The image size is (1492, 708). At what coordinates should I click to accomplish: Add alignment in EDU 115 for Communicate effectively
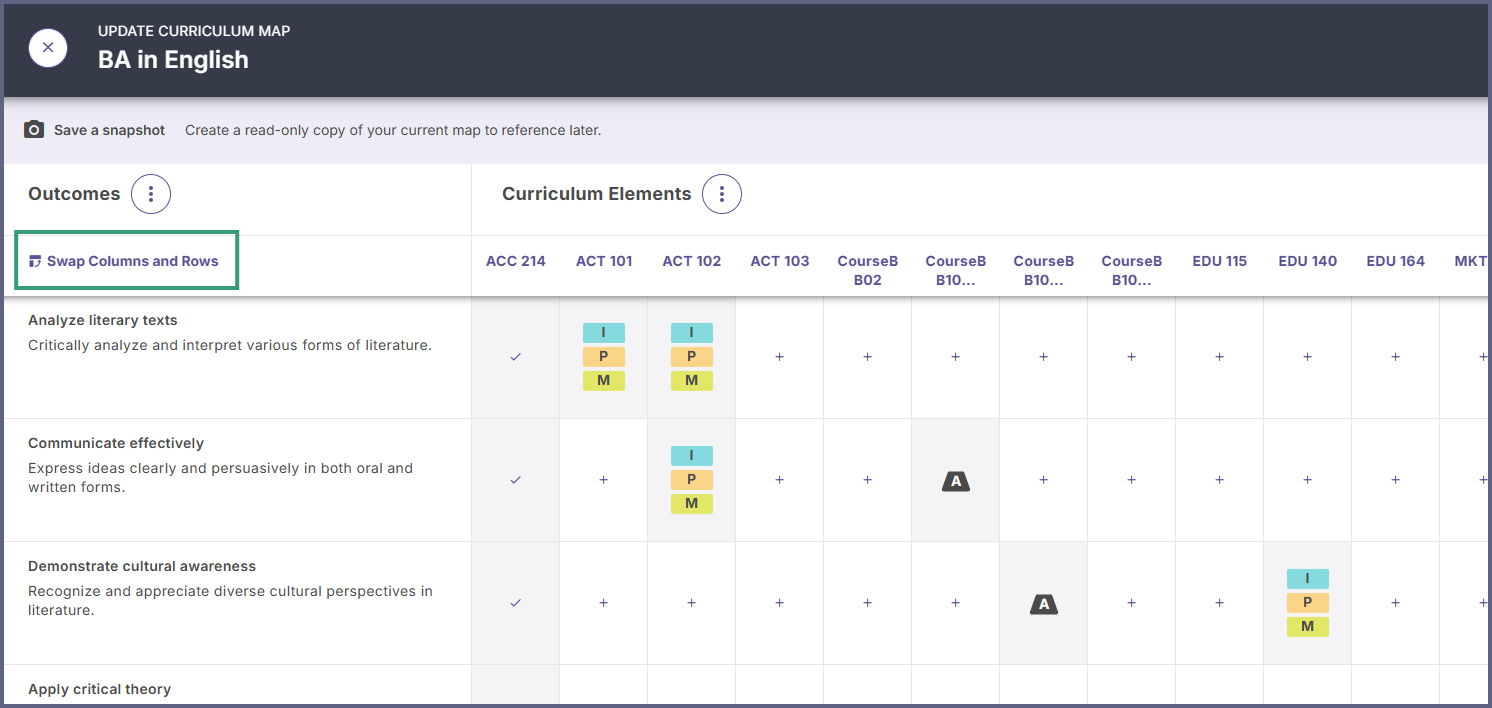point(1220,480)
